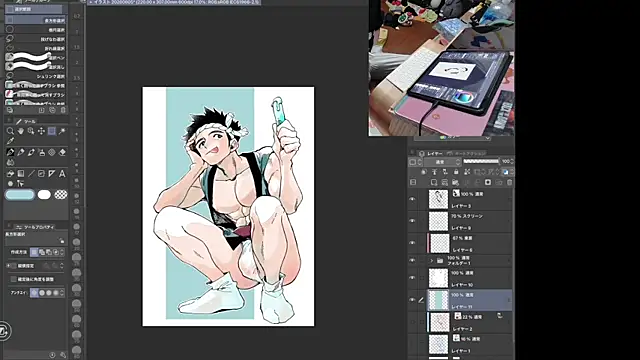Expand the 縦横指定 plus expander
Image resolution: width=640 pixels, height=360 pixels.
[x=8, y=266]
